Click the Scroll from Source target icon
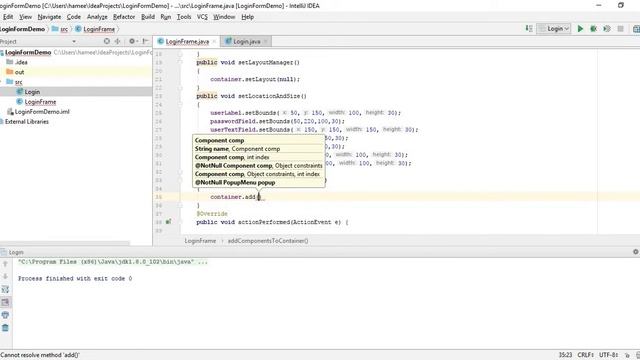The height and width of the screenshot is (360, 640). coord(107,41)
